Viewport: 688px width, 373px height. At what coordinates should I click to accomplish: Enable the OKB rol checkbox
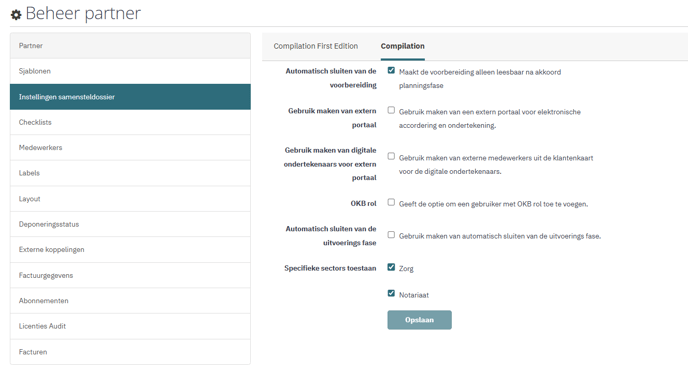point(391,202)
